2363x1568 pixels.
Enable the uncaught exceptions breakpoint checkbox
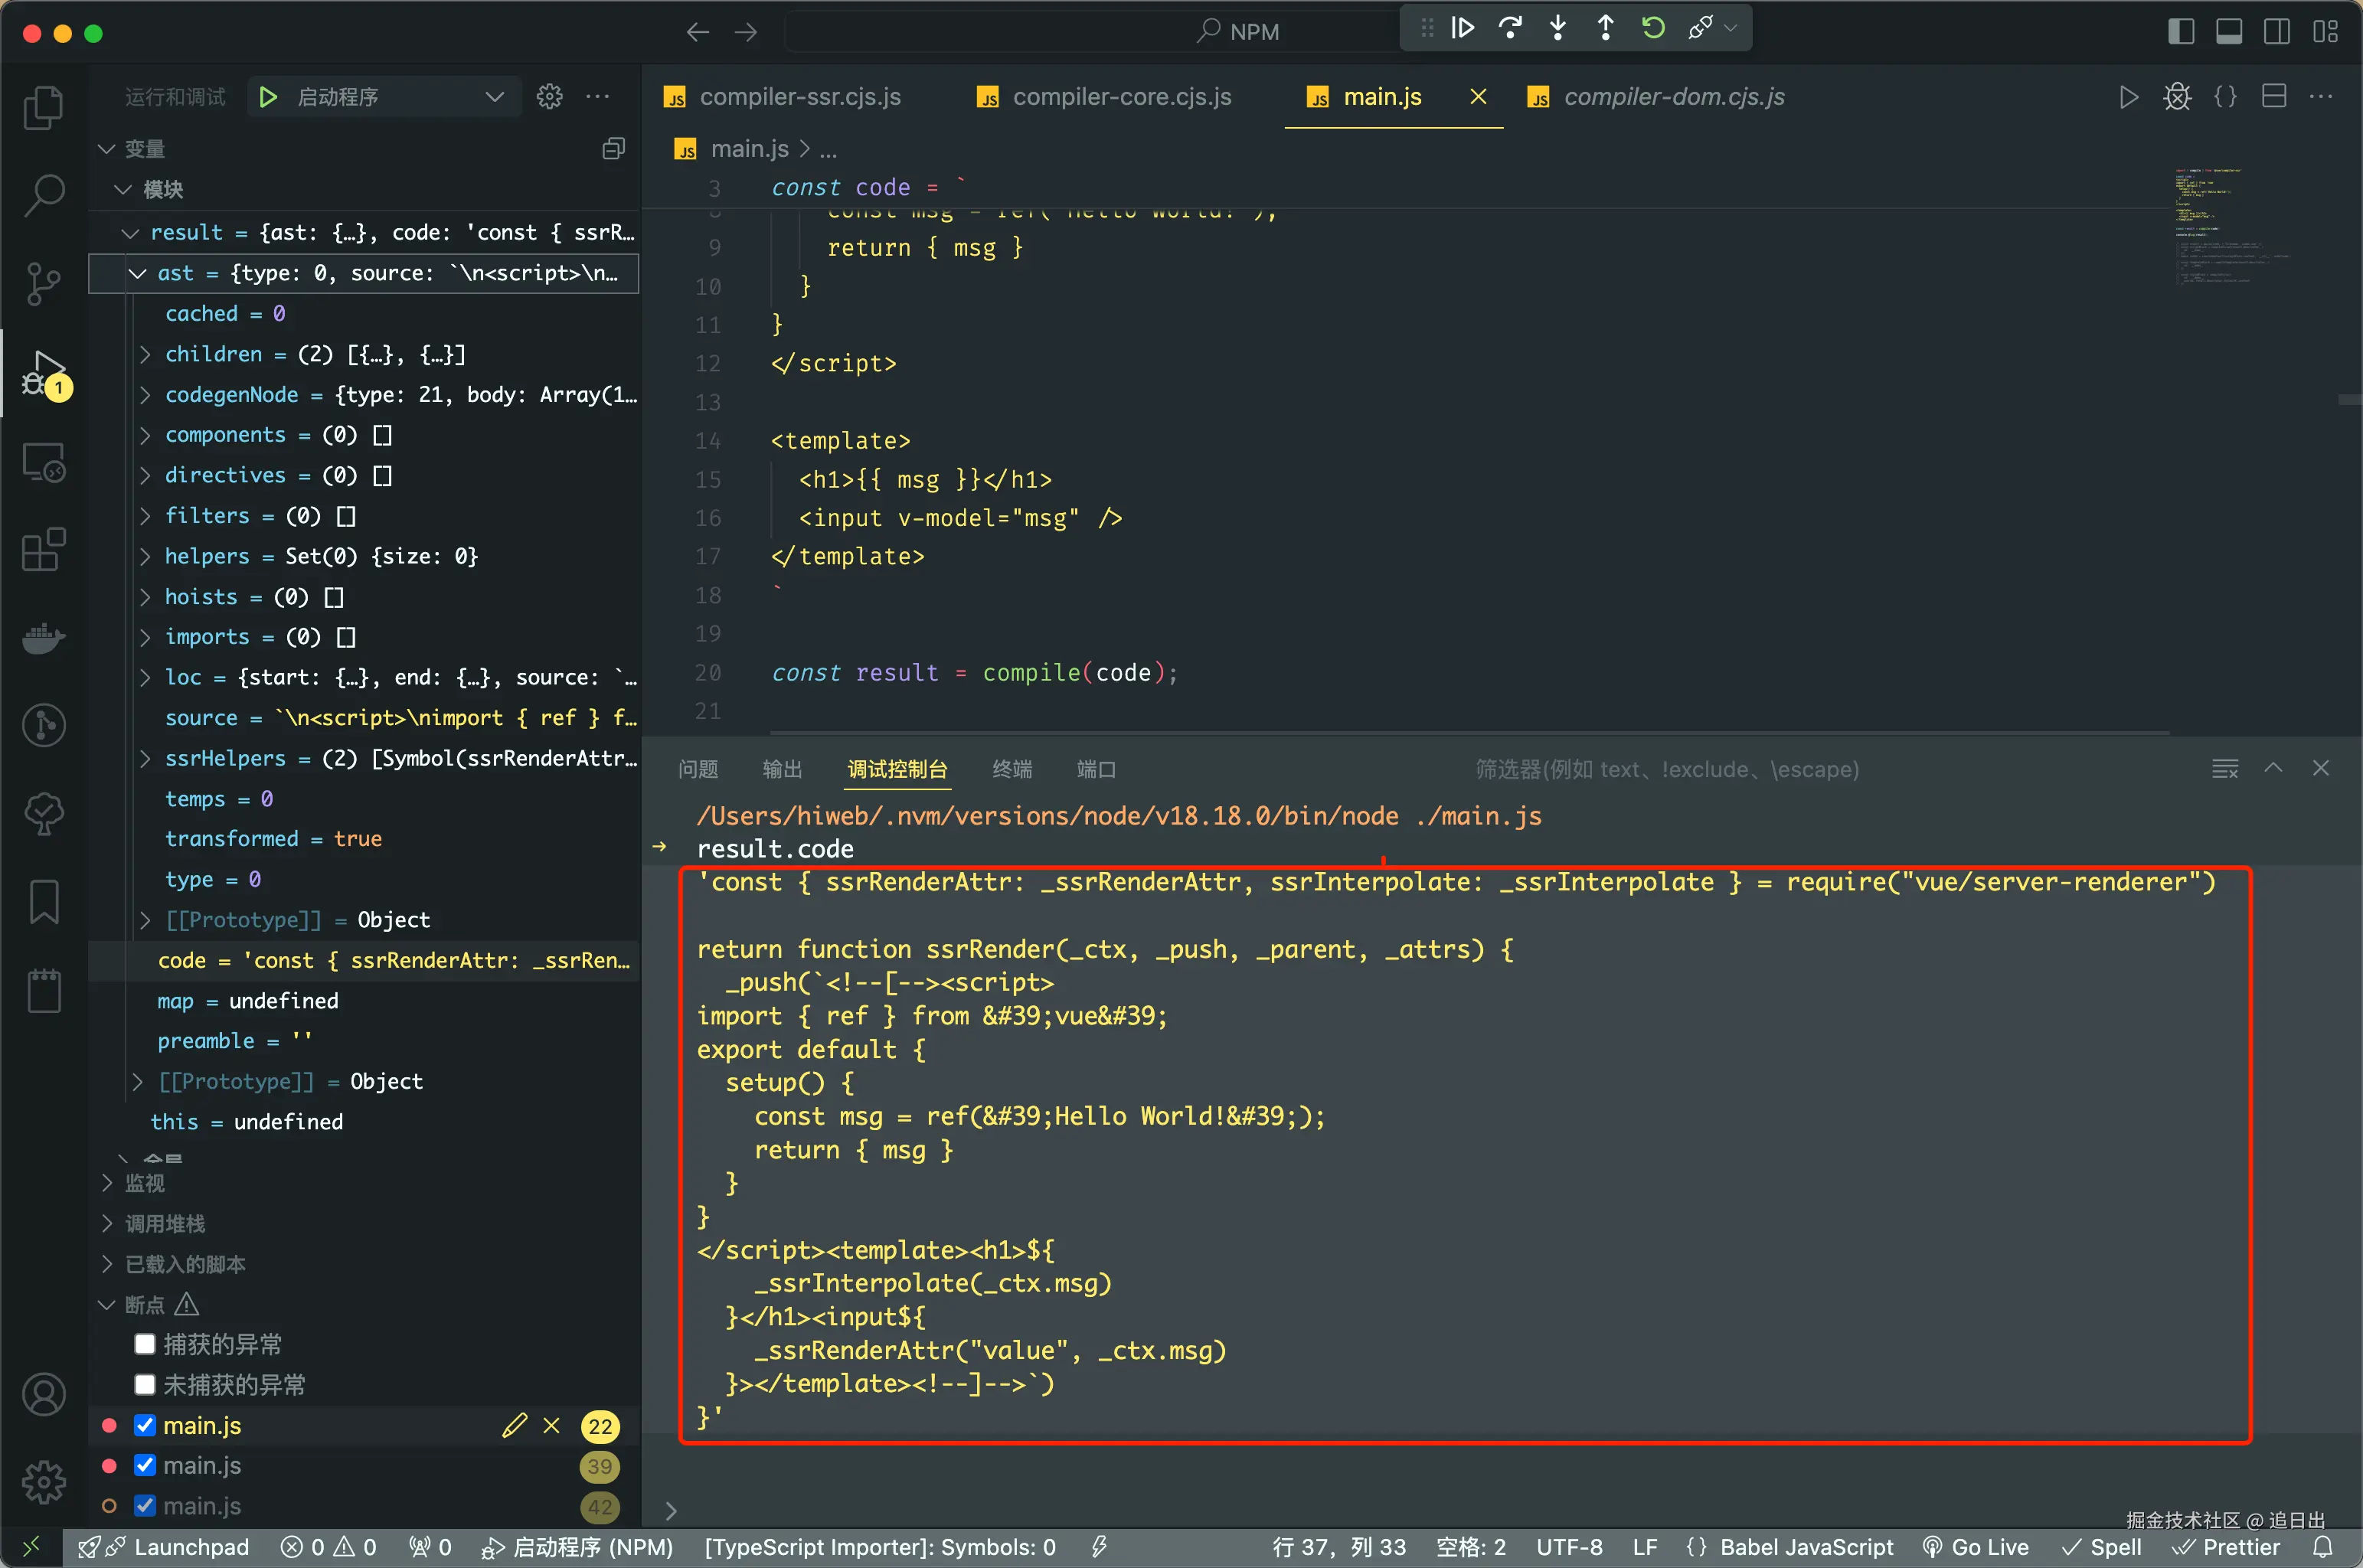(145, 1384)
